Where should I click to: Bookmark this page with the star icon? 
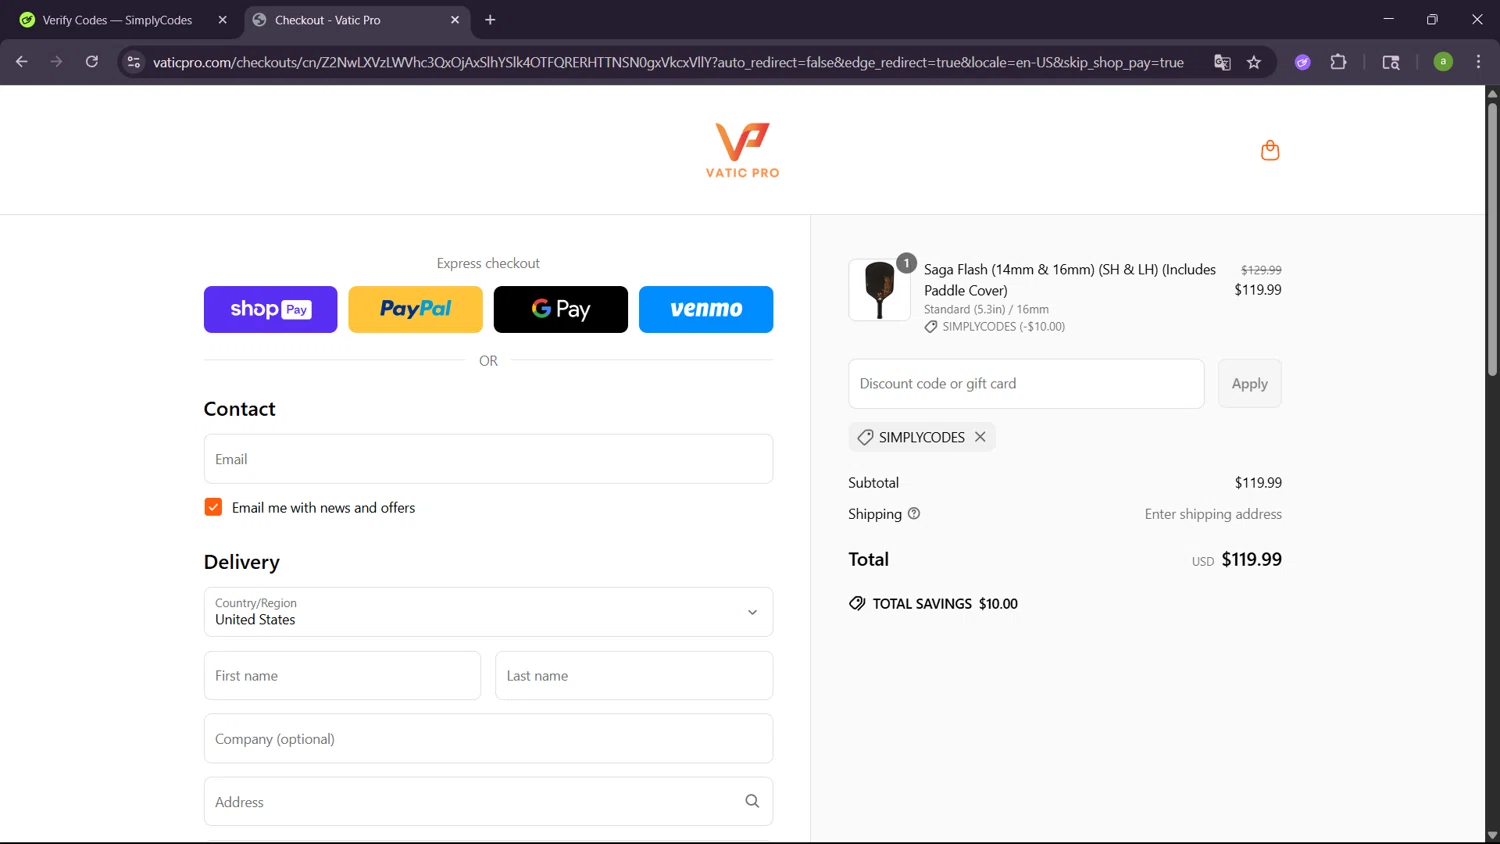1254,62
